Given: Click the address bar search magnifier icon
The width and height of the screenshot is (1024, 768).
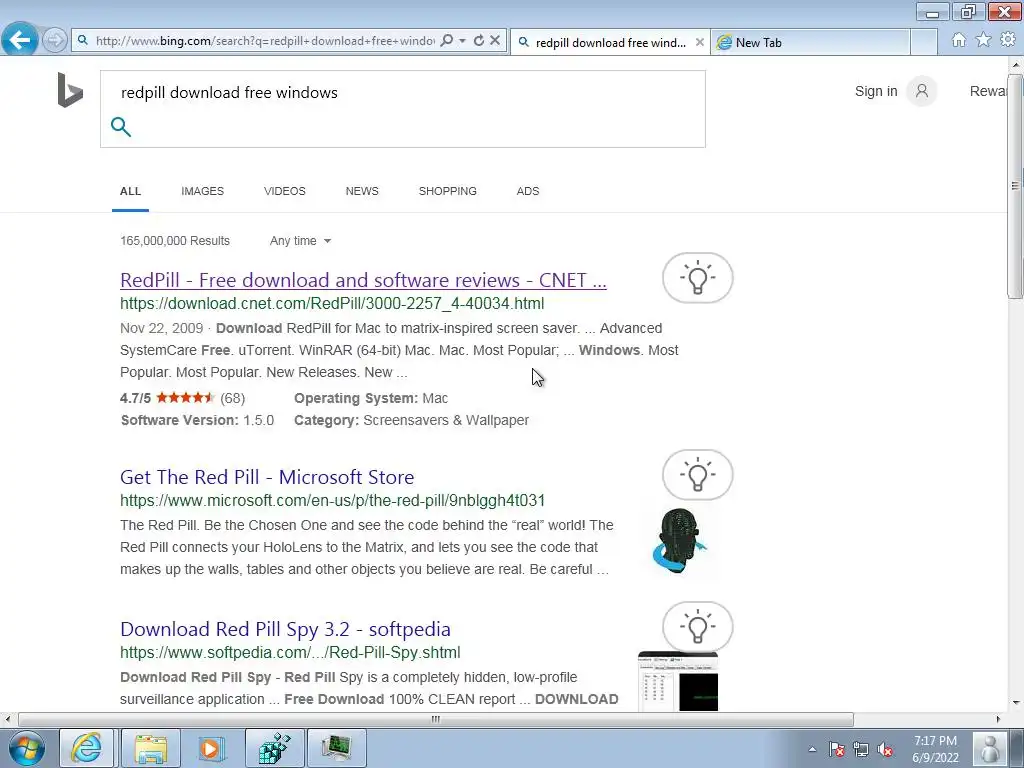Looking at the screenshot, I should (447, 40).
